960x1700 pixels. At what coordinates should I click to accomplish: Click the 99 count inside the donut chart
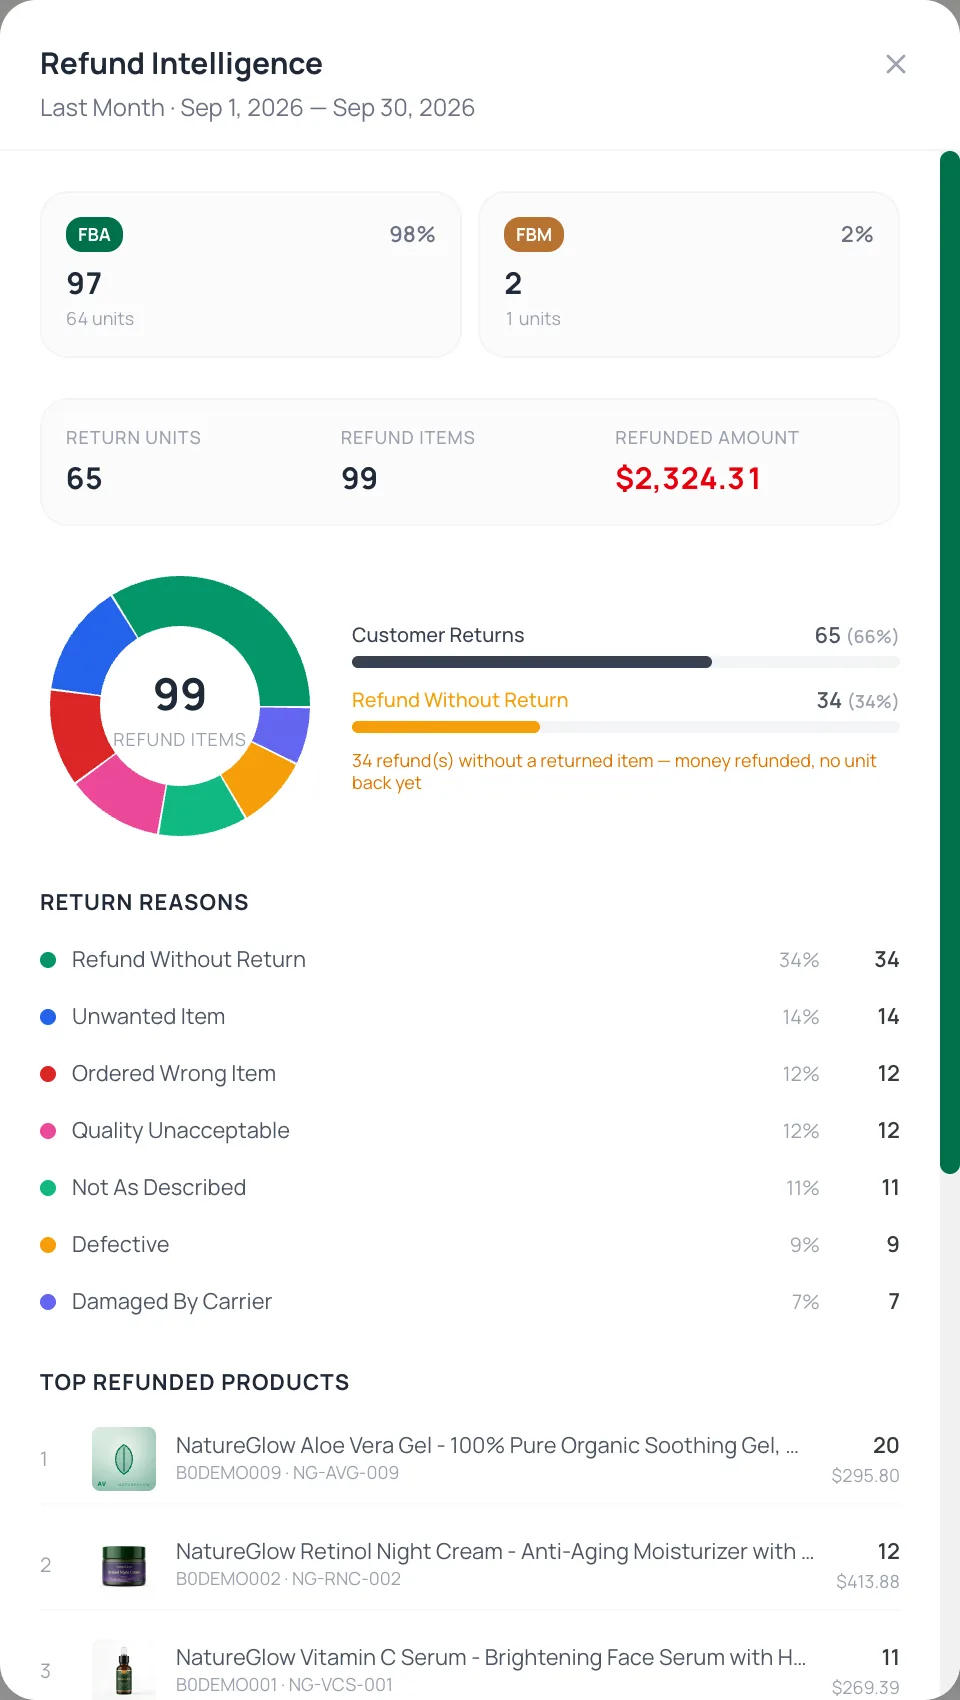pos(180,694)
